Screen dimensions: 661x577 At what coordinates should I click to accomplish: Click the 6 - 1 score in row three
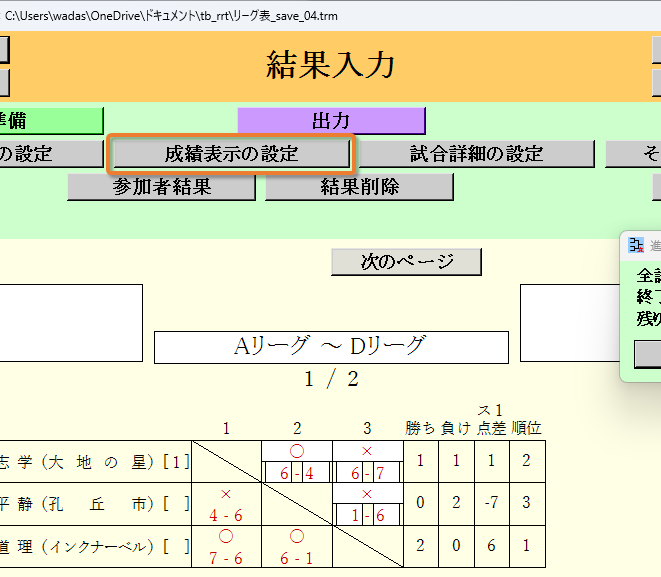tap(297, 558)
